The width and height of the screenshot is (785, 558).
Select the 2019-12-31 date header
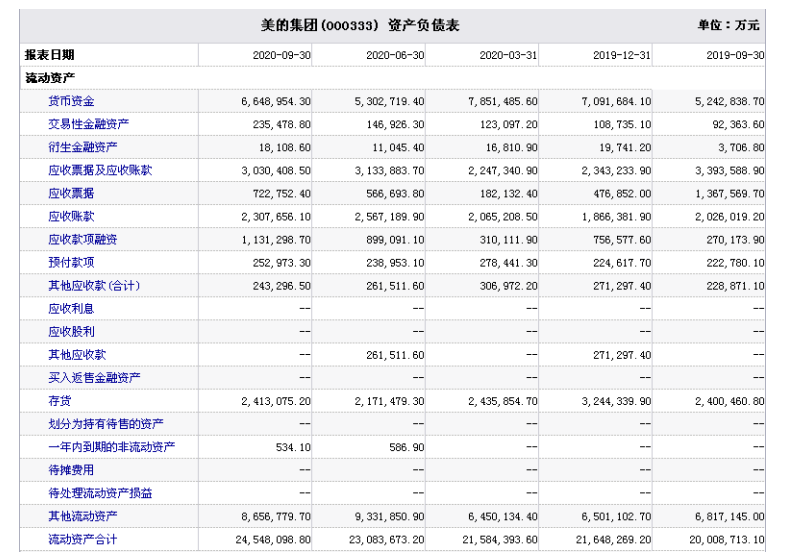point(622,55)
